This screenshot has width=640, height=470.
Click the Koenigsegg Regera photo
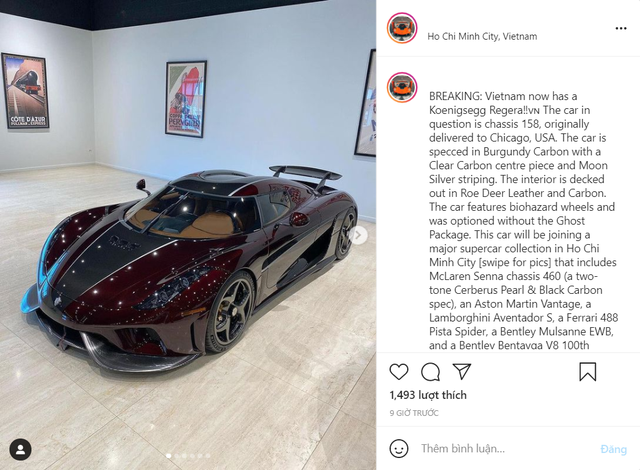click(188, 235)
